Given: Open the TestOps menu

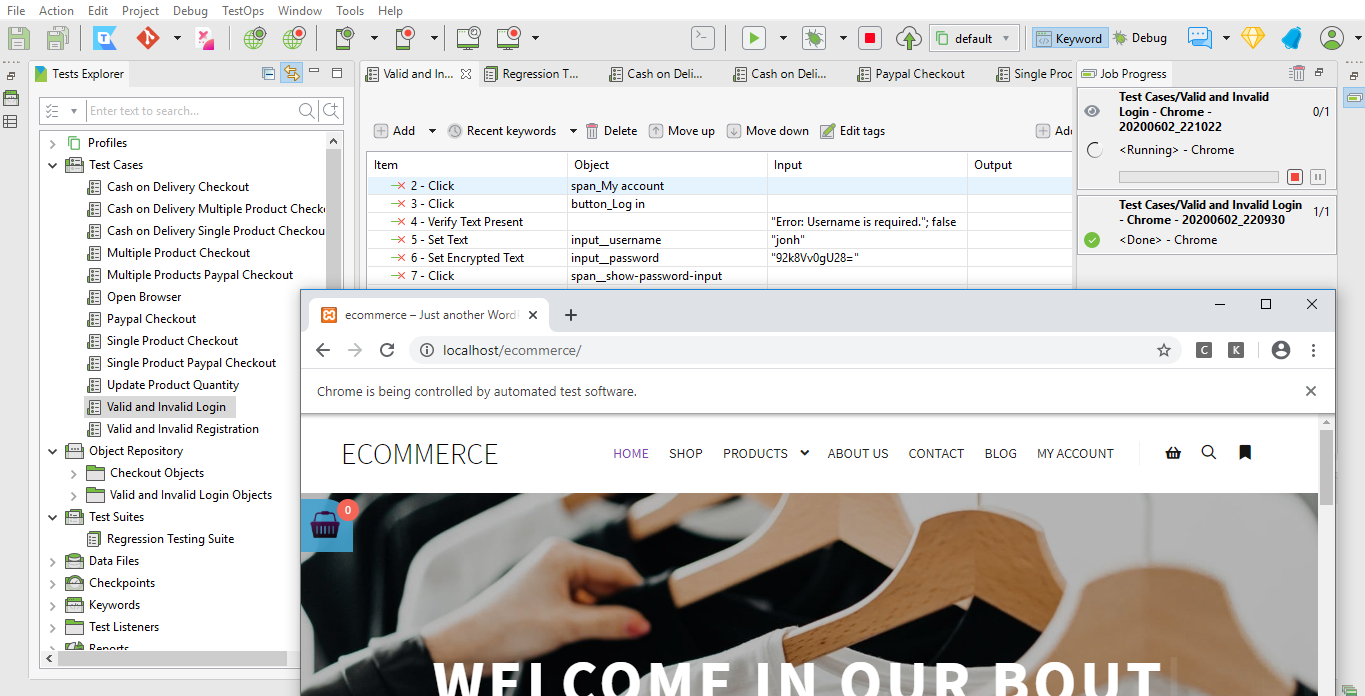Looking at the screenshot, I should pos(243,11).
